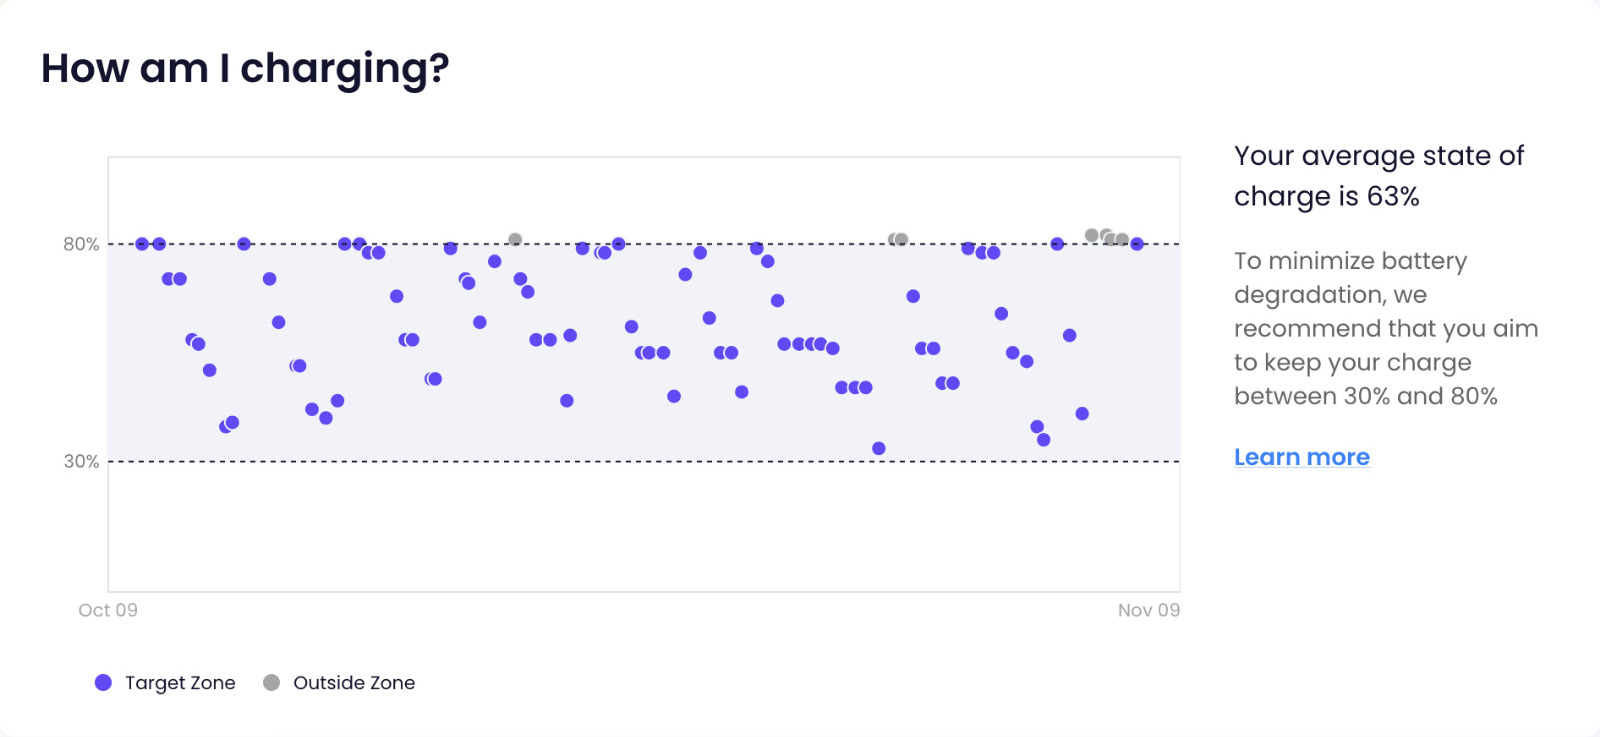Select the leftmost gray point in the far-right cluster

pos(1091,235)
